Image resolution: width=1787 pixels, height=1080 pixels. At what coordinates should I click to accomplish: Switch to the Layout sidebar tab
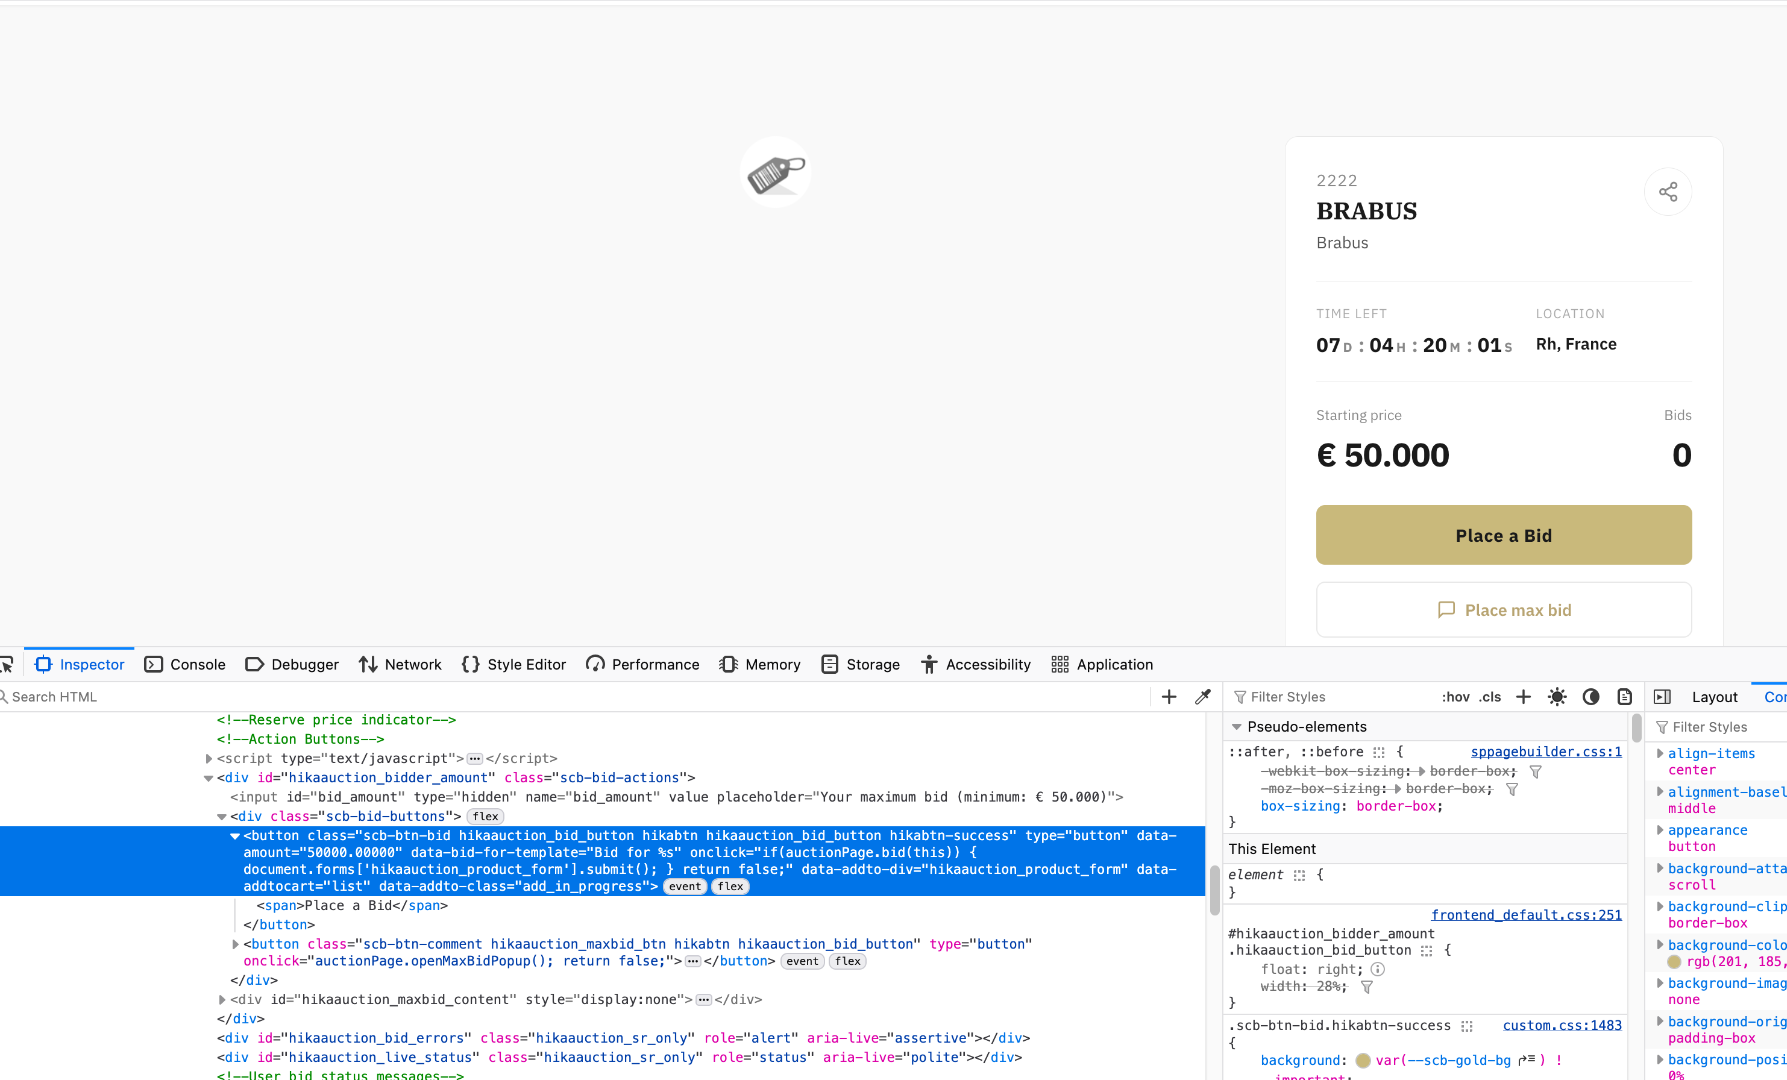point(1714,697)
